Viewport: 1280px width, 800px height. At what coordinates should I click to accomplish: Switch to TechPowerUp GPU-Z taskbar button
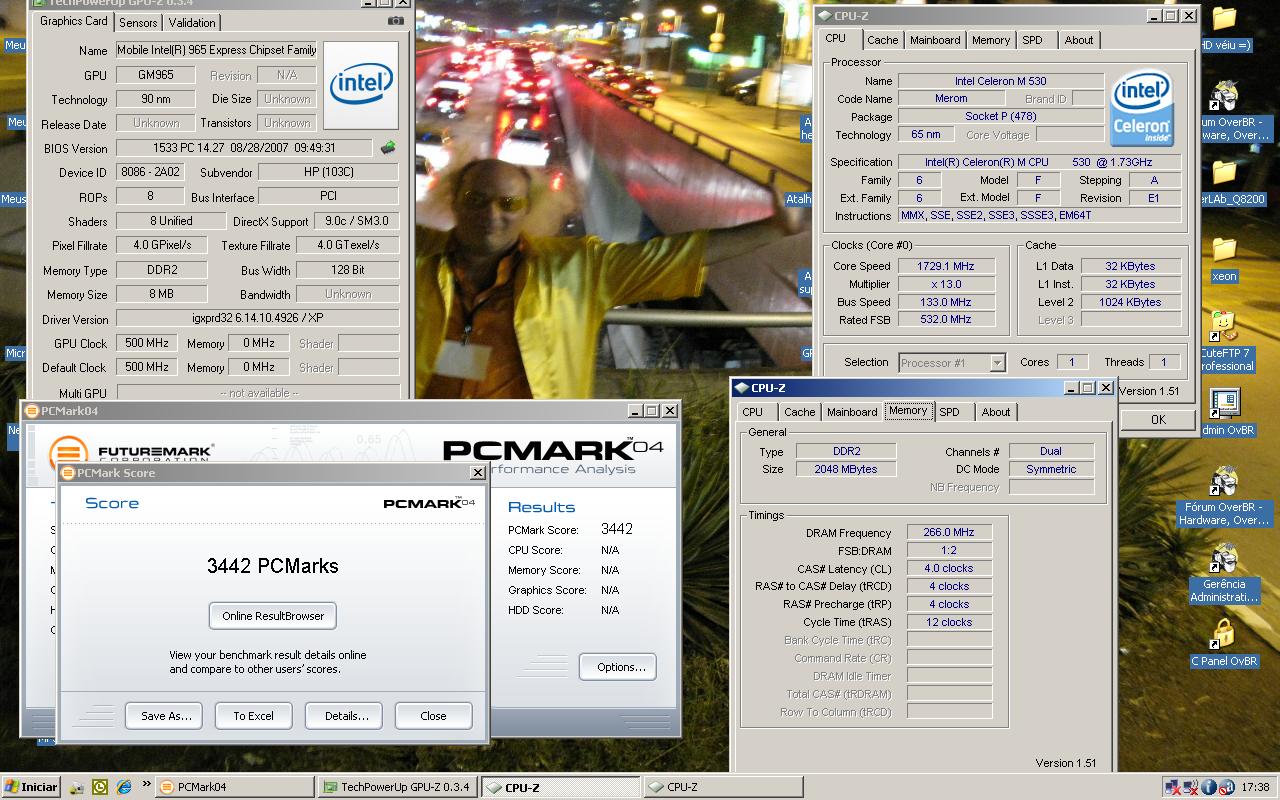tap(398, 787)
